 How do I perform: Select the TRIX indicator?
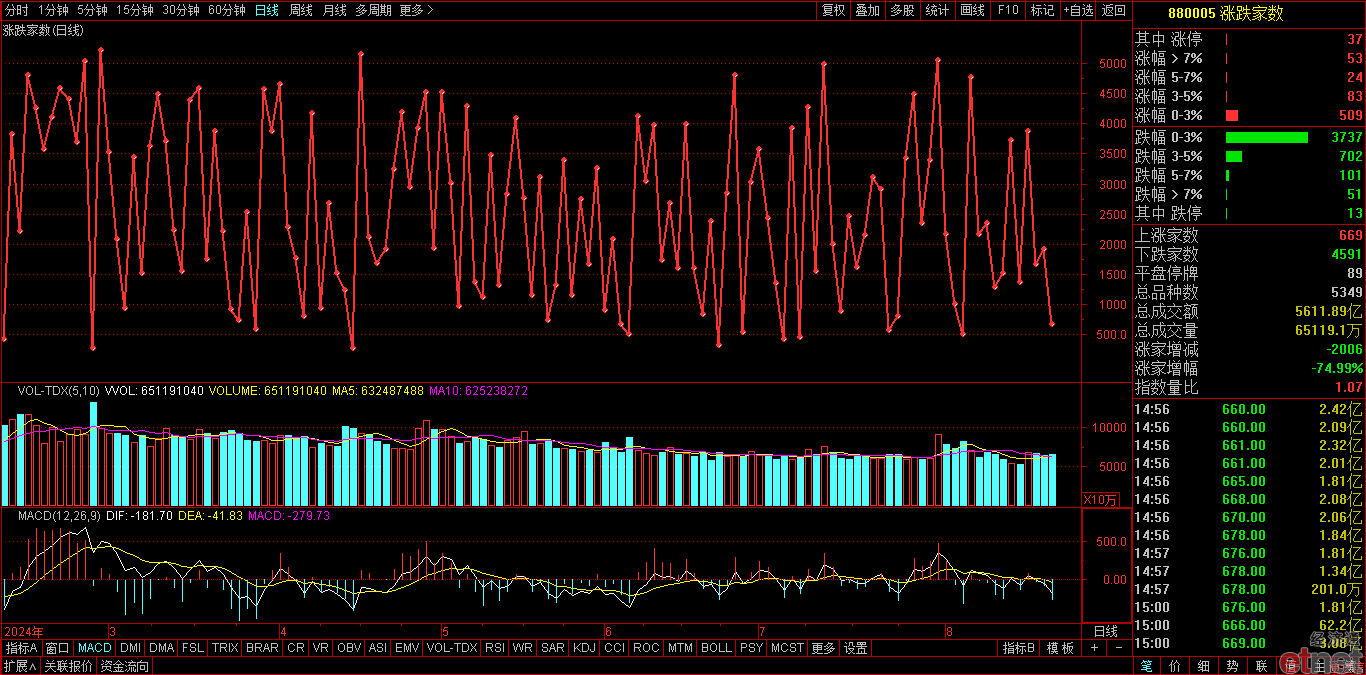pos(225,648)
